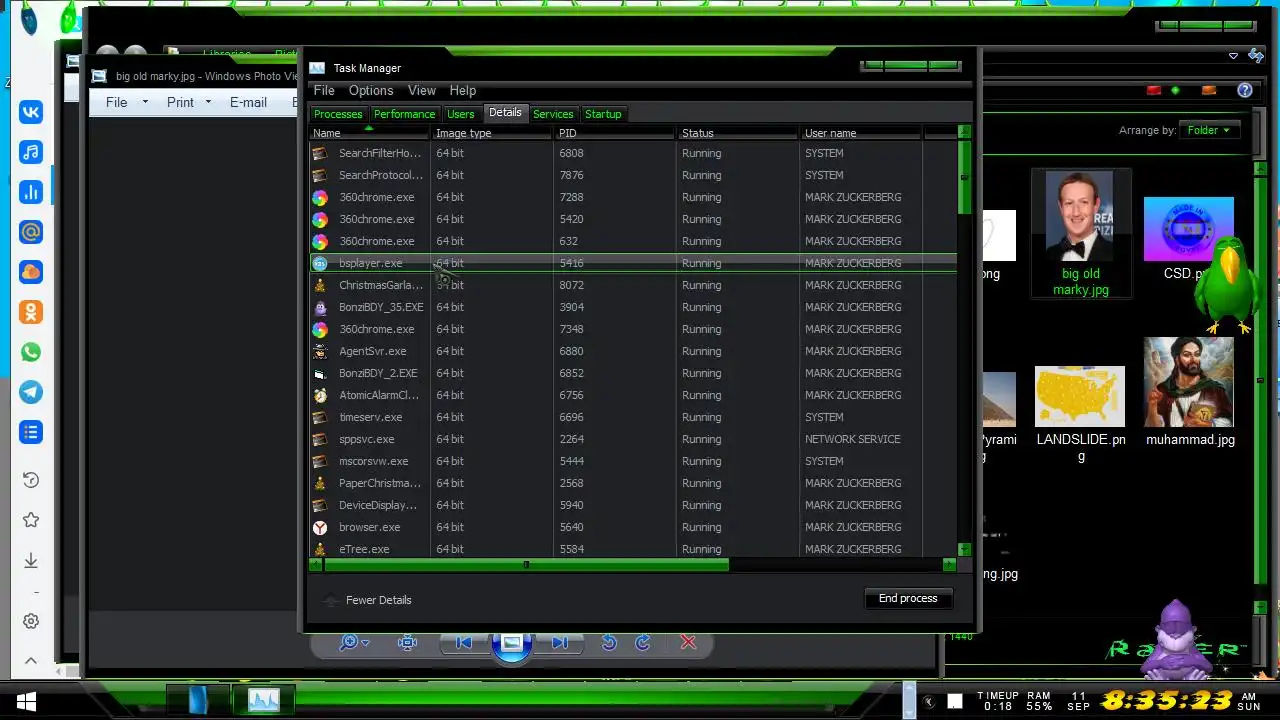The image size is (1280, 720).
Task: Click Fewer Details expander
Action: [x=368, y=600]
